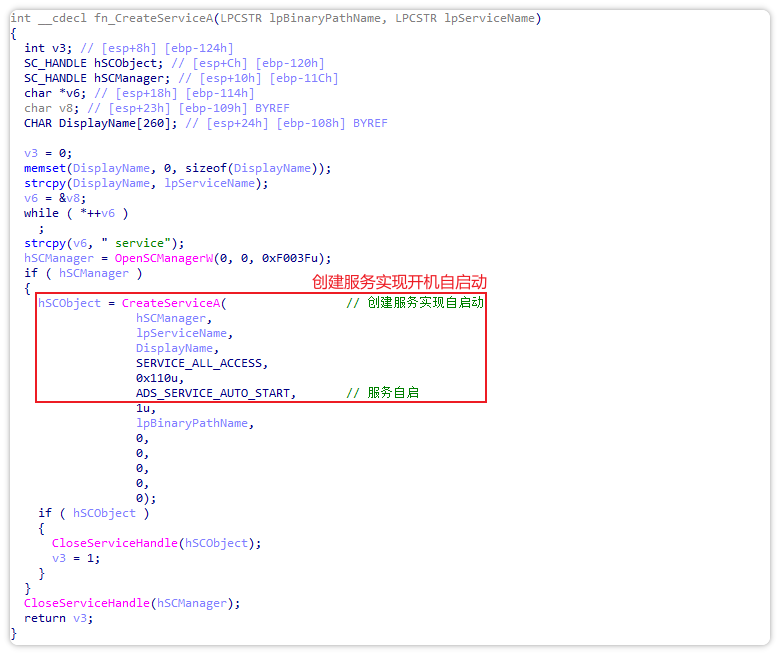
Task: Select the memset function call
Action: [x=45, y=168]
